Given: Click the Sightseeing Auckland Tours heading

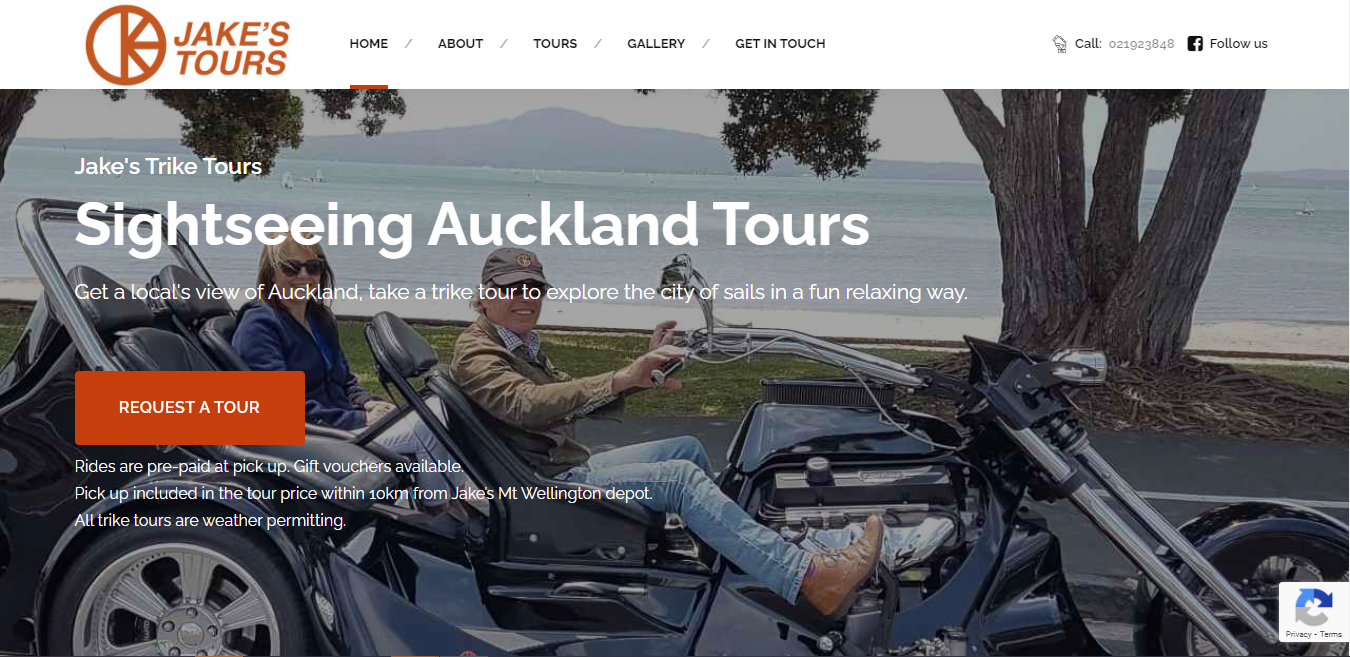Looking at the screenshot, I should 472,225.
